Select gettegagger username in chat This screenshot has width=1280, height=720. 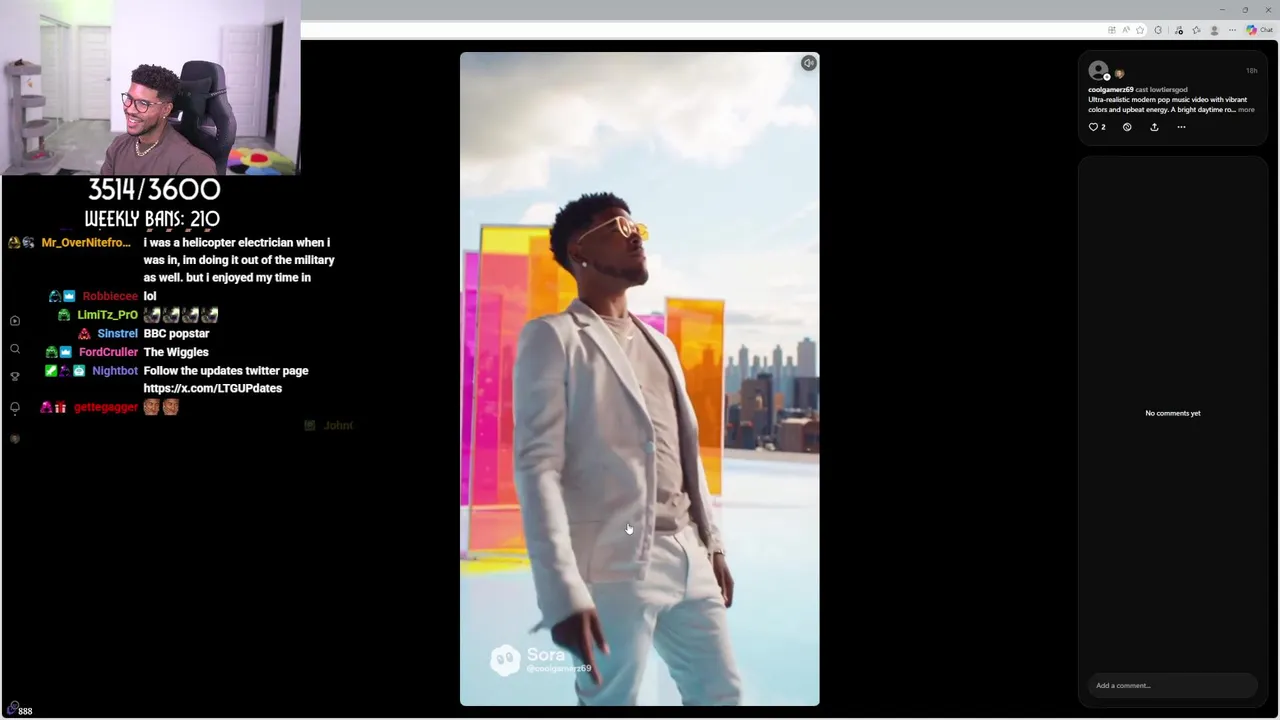tap(105, 407)
